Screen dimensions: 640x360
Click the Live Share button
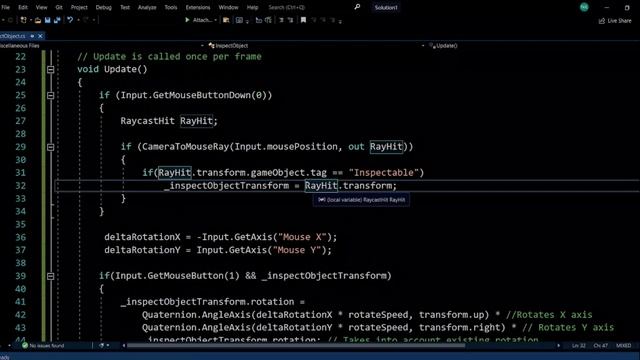click(x=615, y=20)
